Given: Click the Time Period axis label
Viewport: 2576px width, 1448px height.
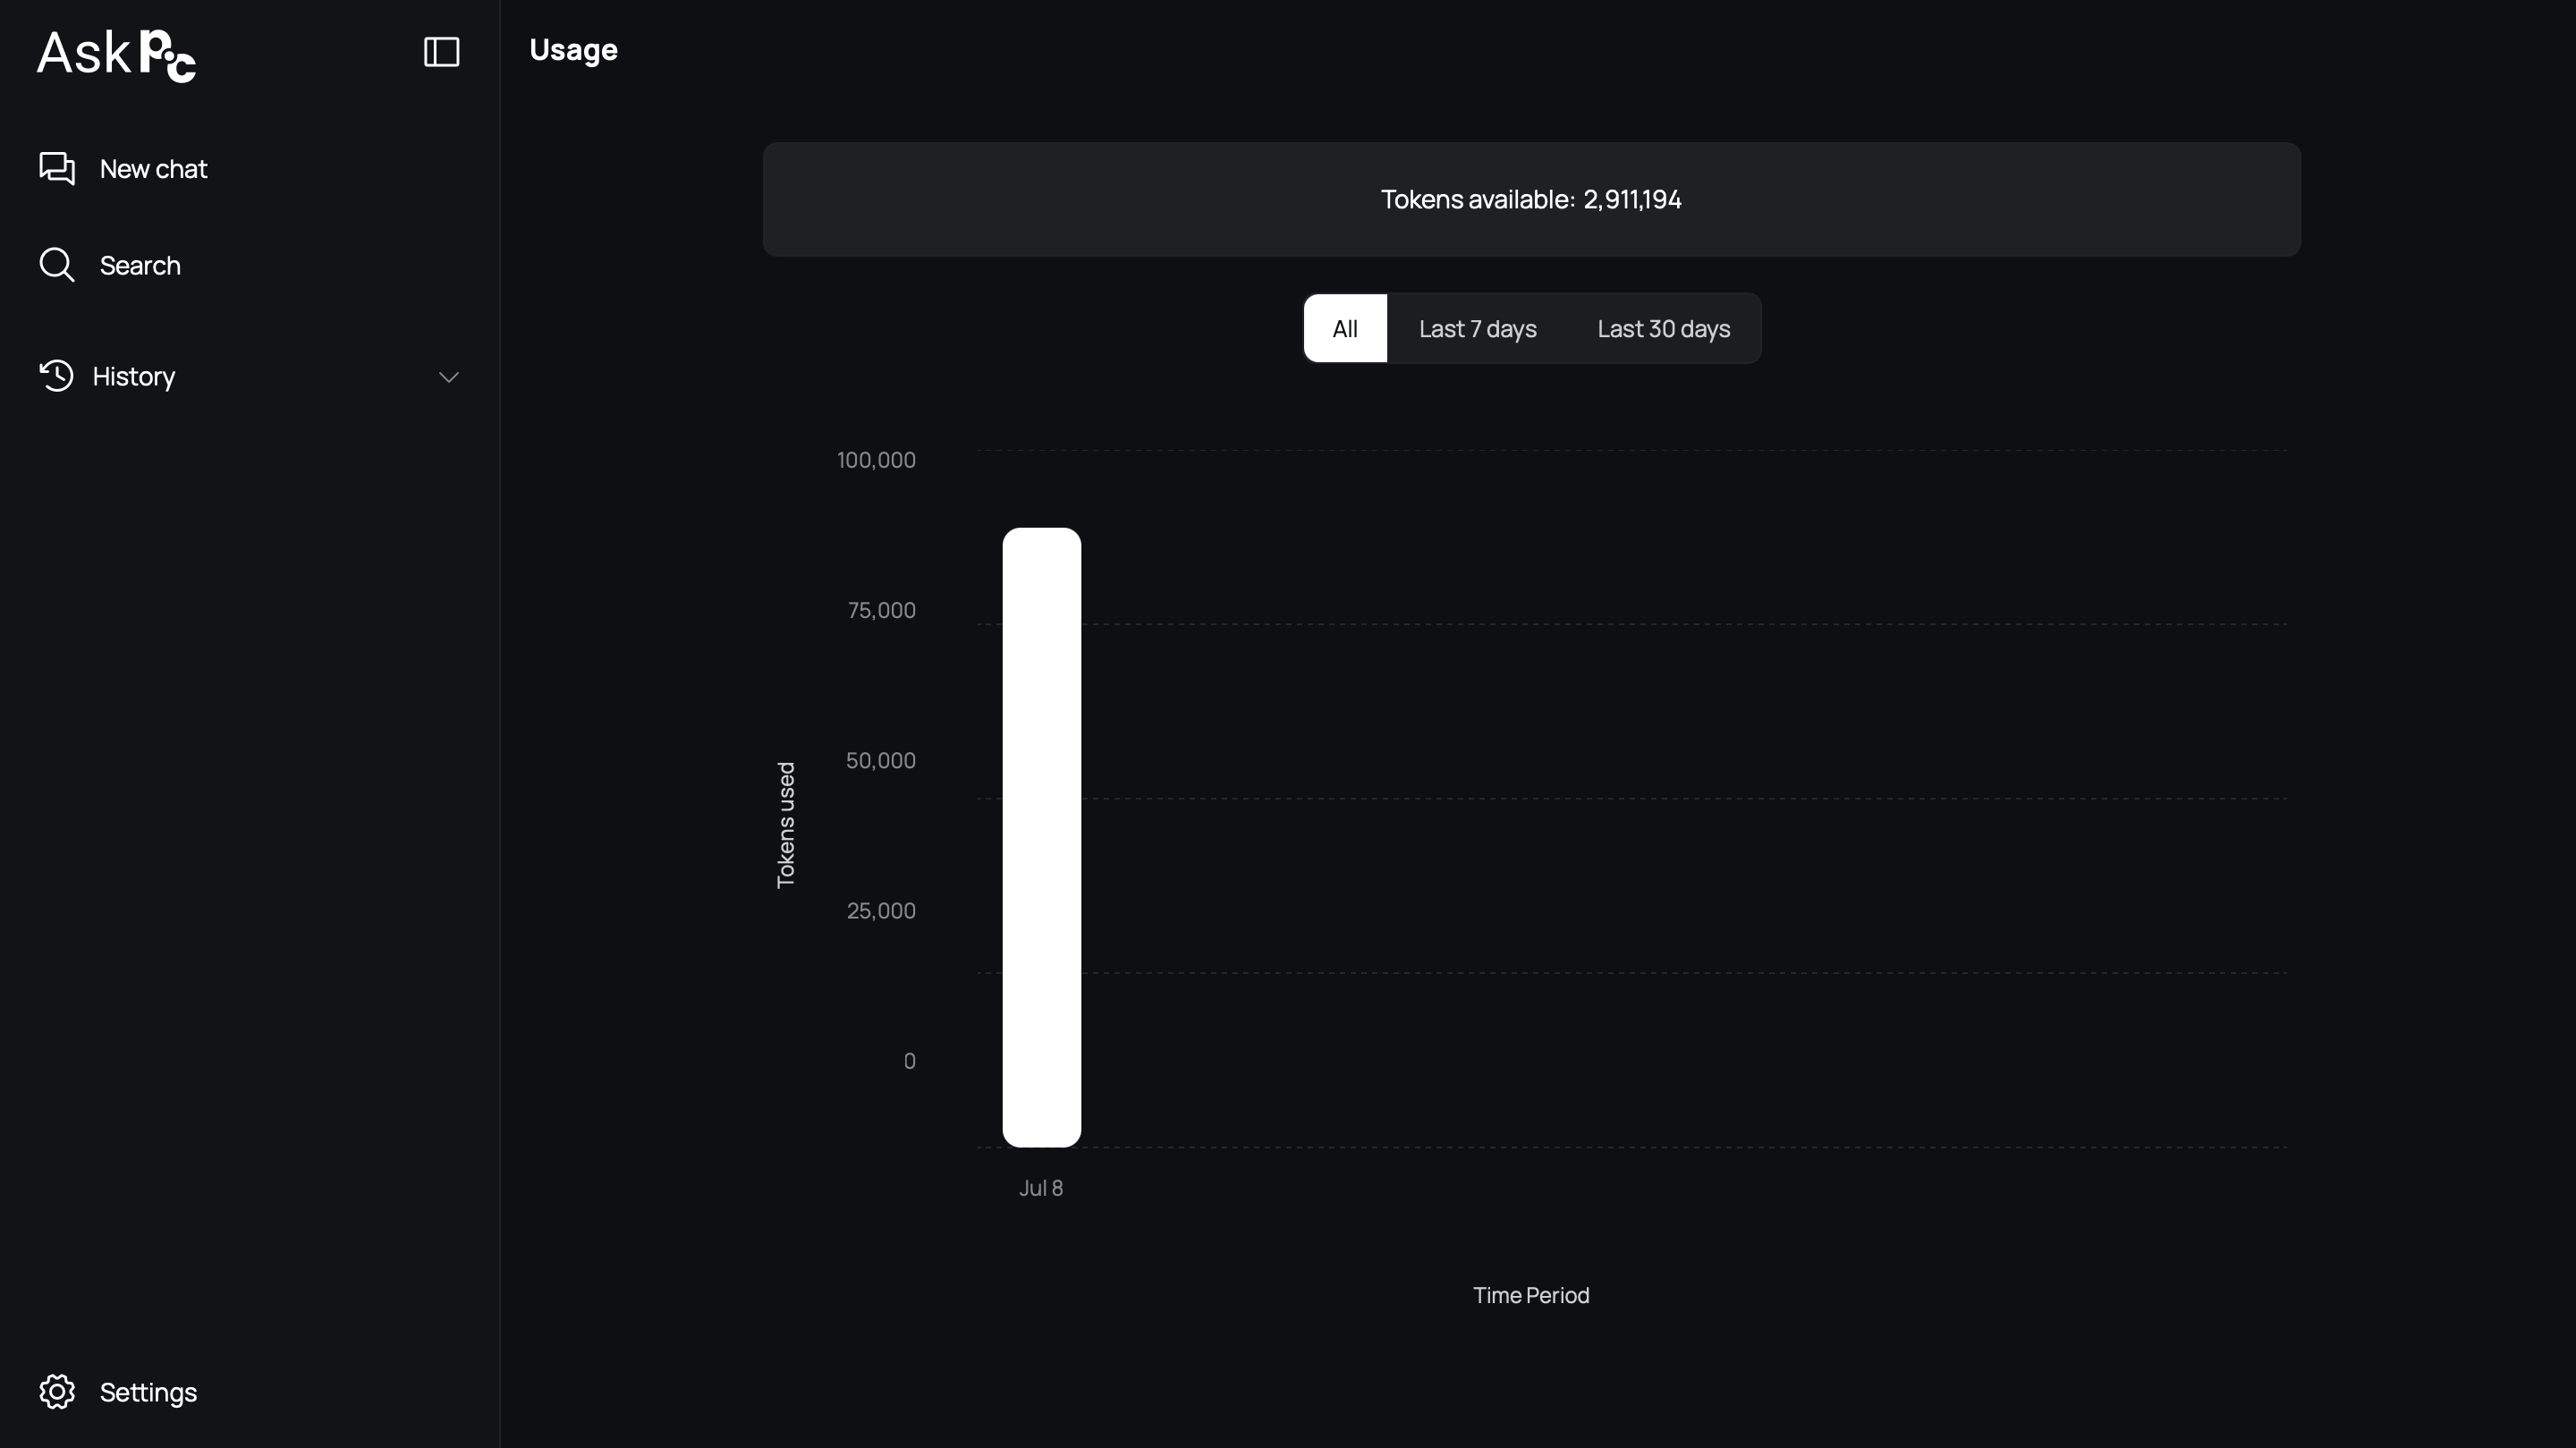Looking at the screenshot, I should 1531,1295.
